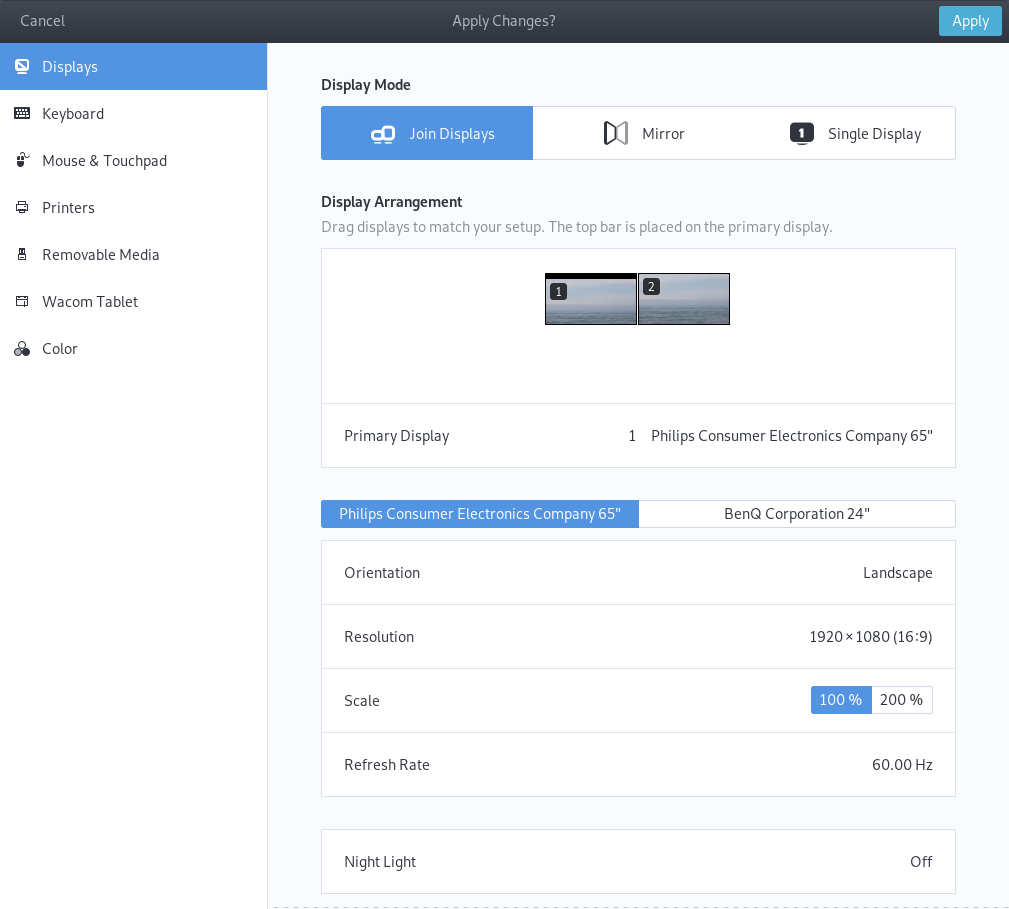Set scale to 200 %

click(901, 700)
